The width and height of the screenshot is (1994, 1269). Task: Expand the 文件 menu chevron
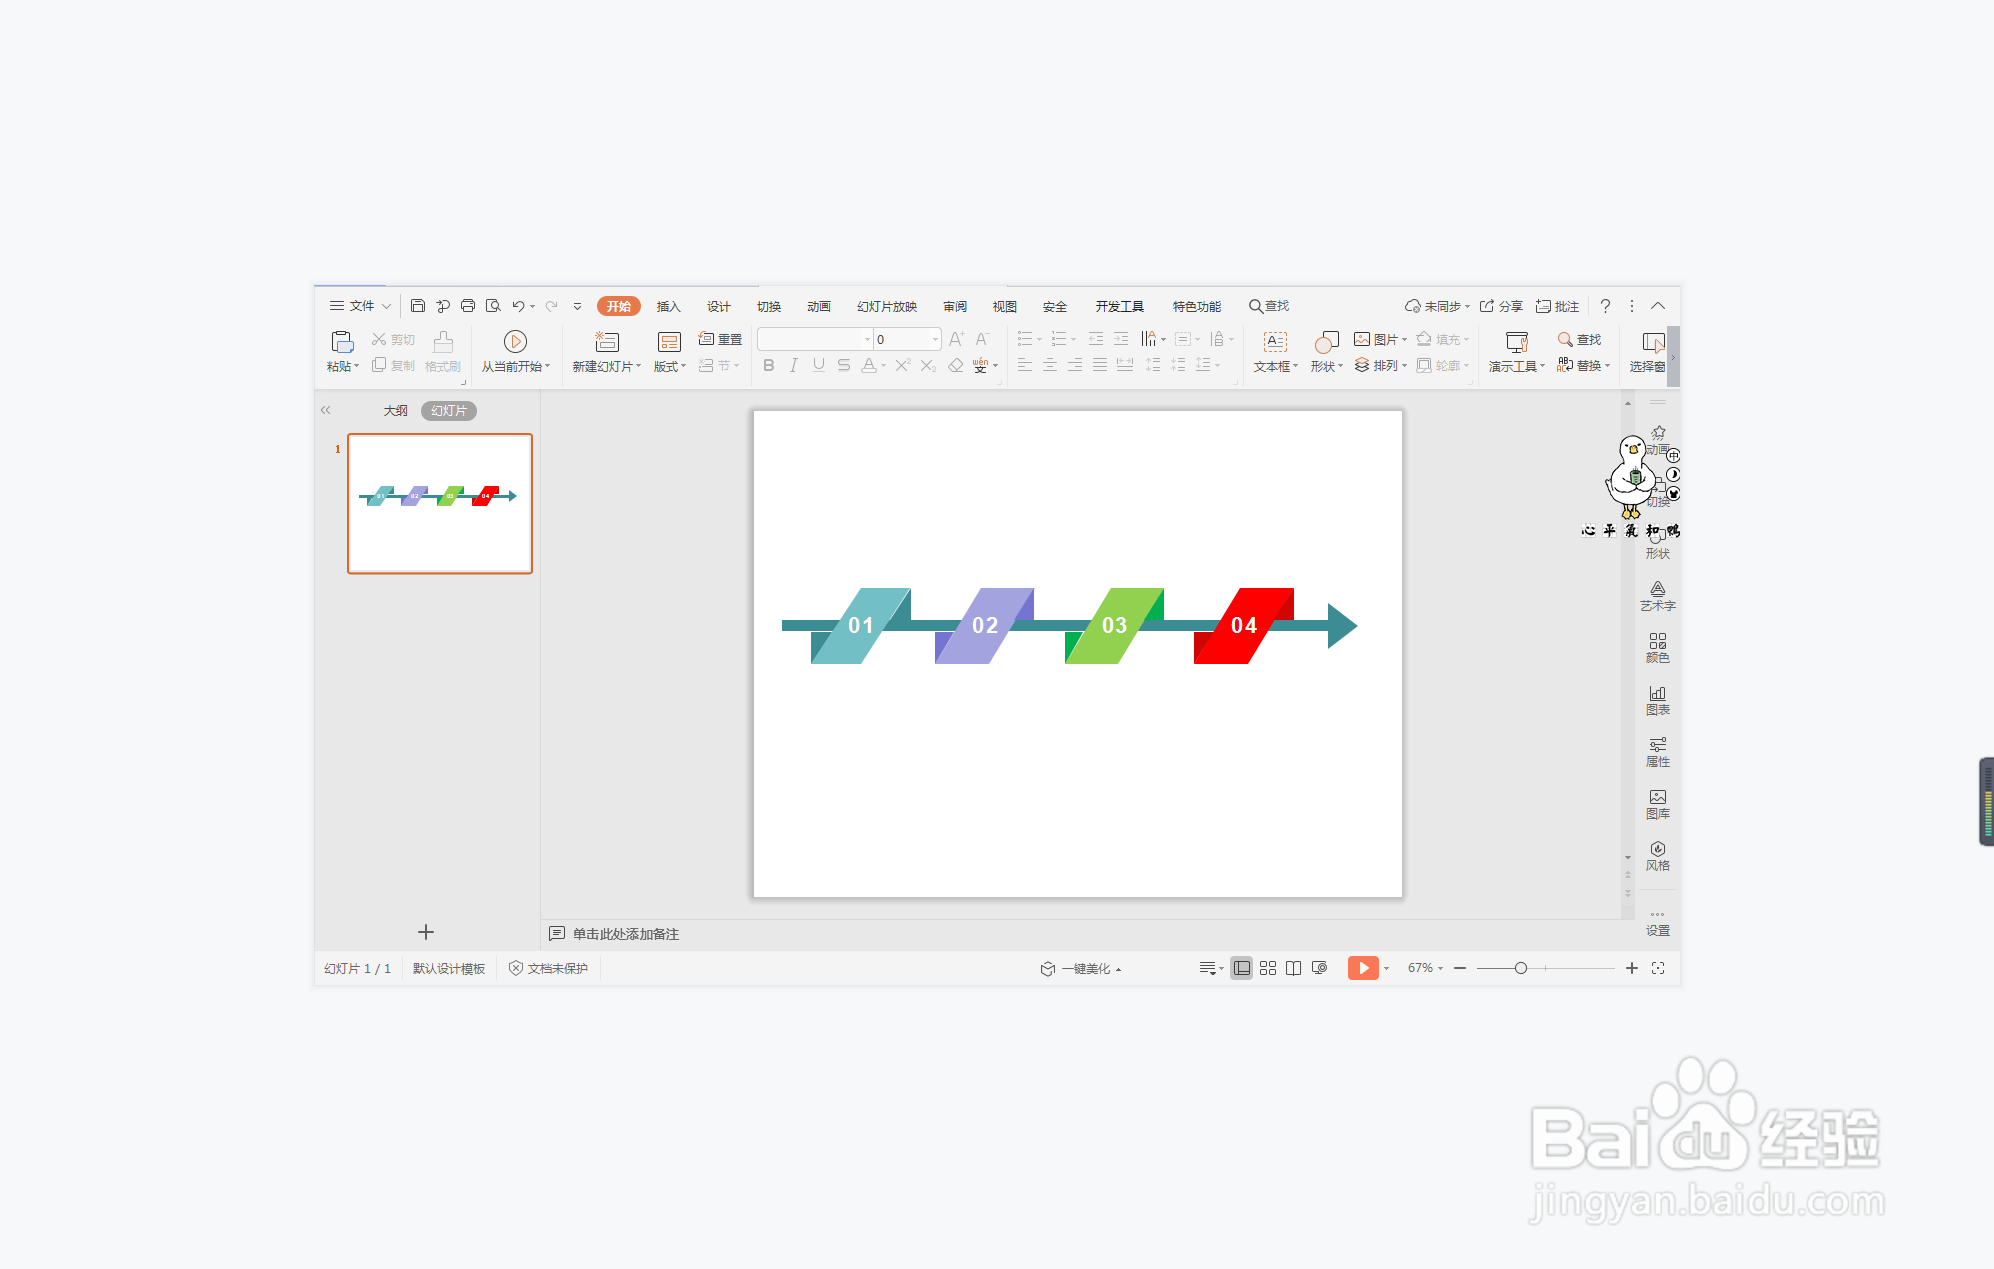386,306
